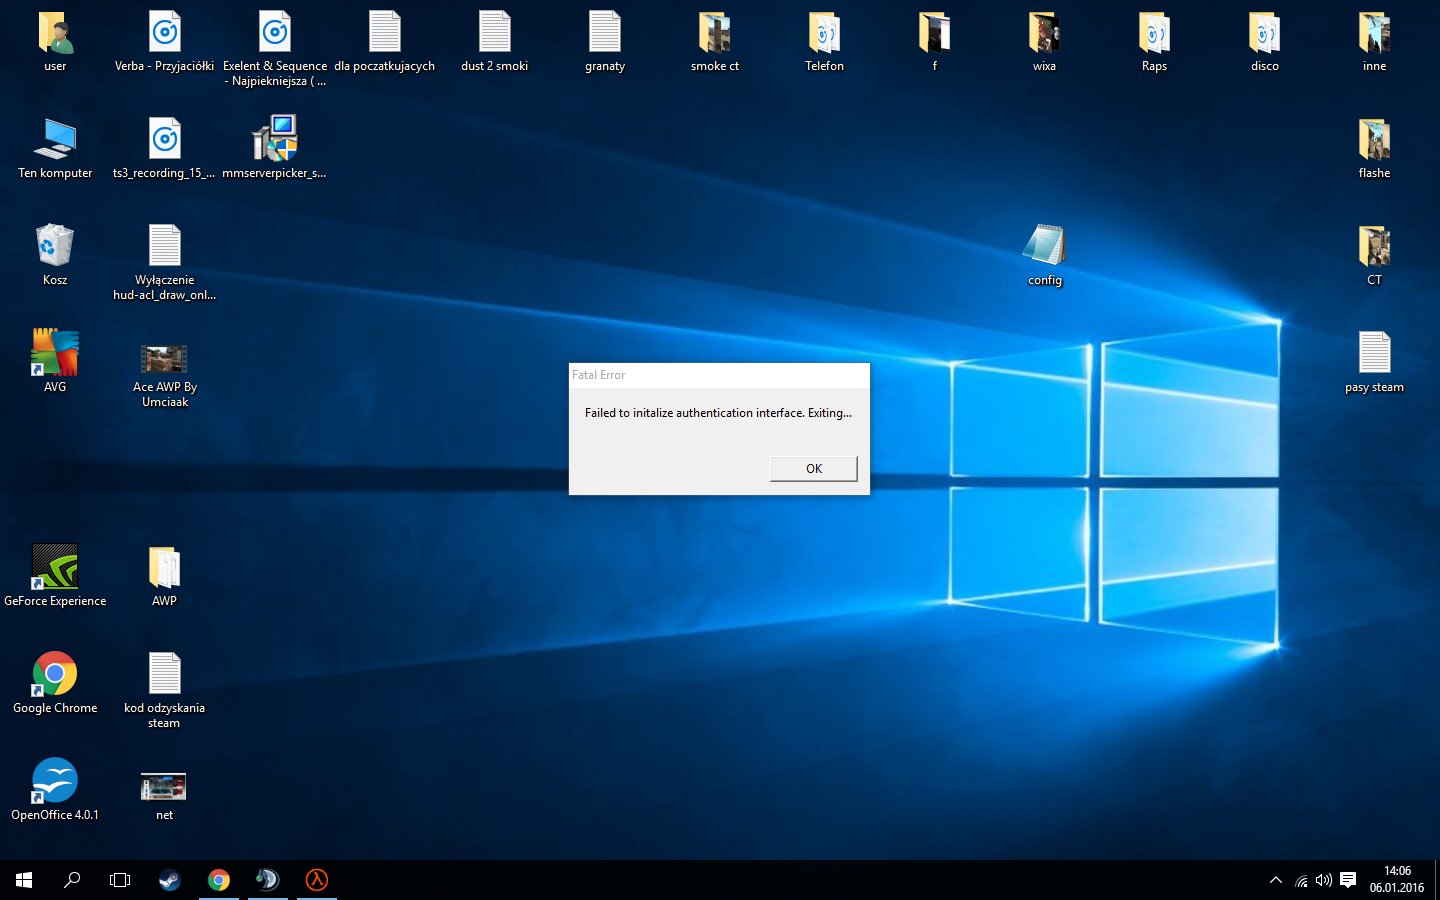Select the granaty text file
The image size is (1440, 900).
(x=605, y=42)
